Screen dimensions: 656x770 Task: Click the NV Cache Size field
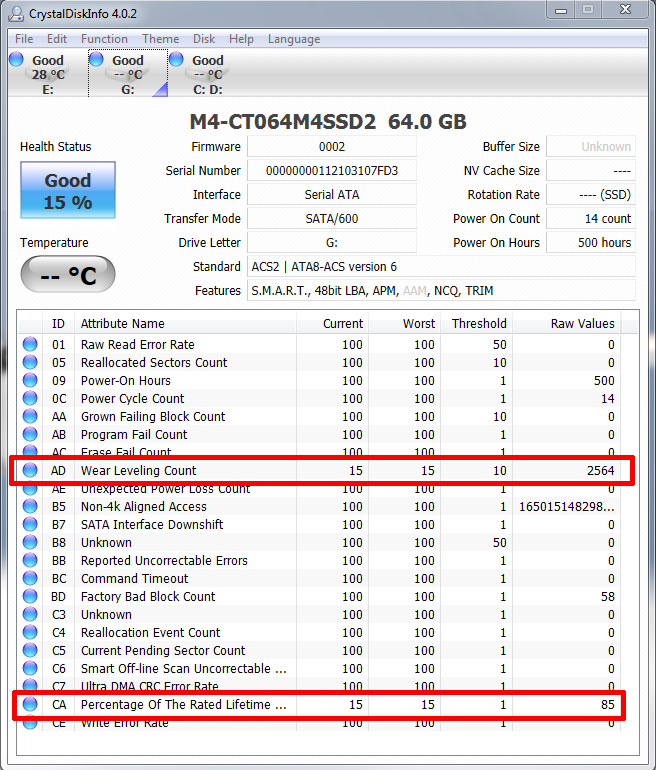click(591, 170)
